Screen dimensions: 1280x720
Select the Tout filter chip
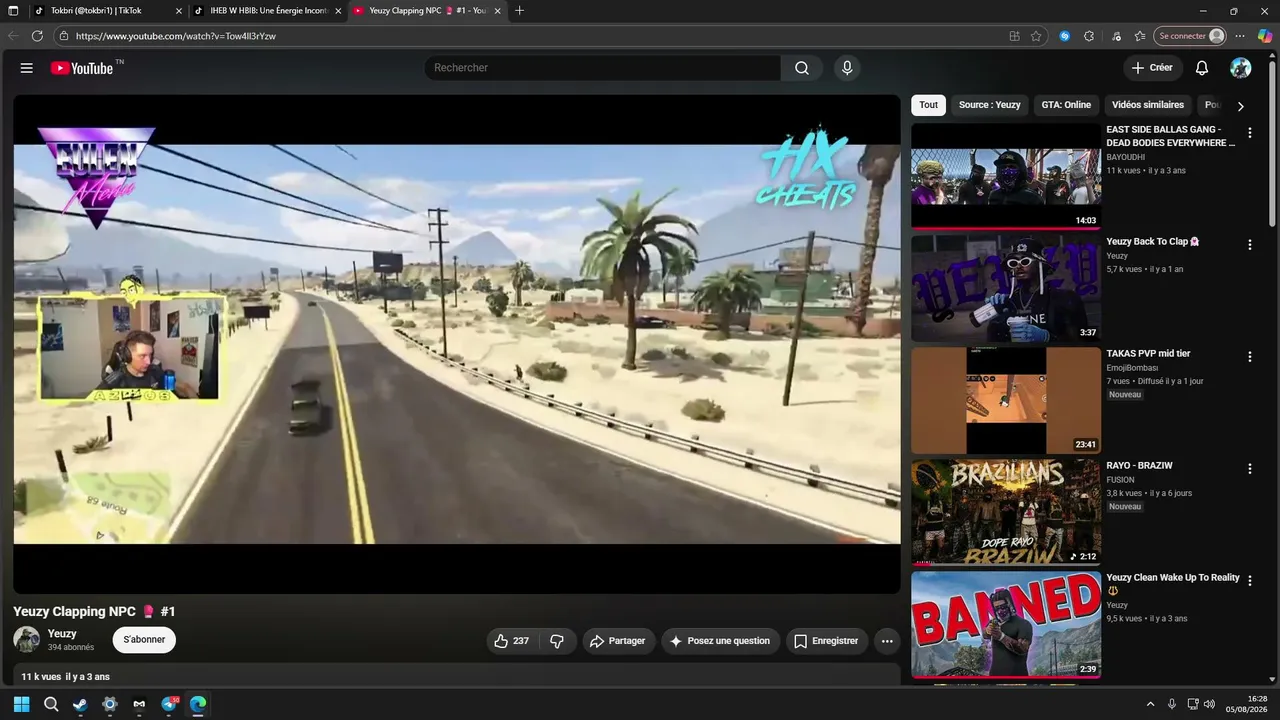coord(929,105)
